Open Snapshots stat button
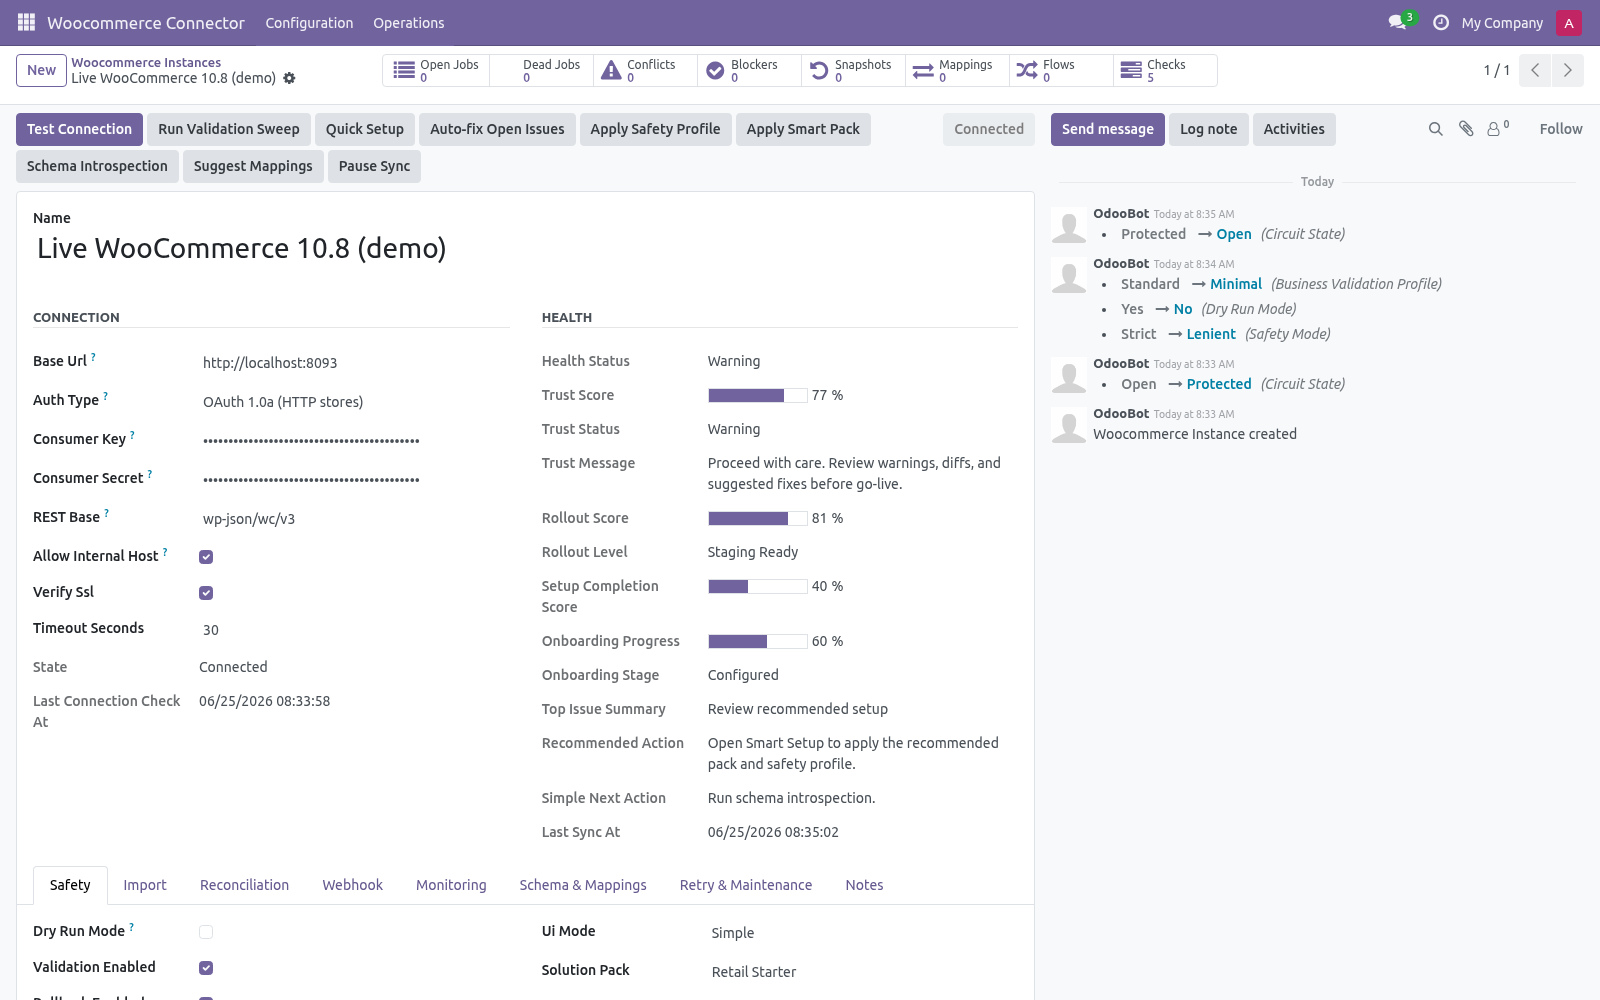1600x1000 pixels. coord(853,70)
